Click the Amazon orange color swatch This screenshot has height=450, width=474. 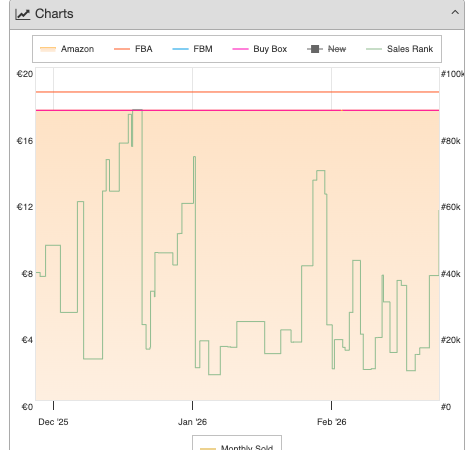click(48, 49)
